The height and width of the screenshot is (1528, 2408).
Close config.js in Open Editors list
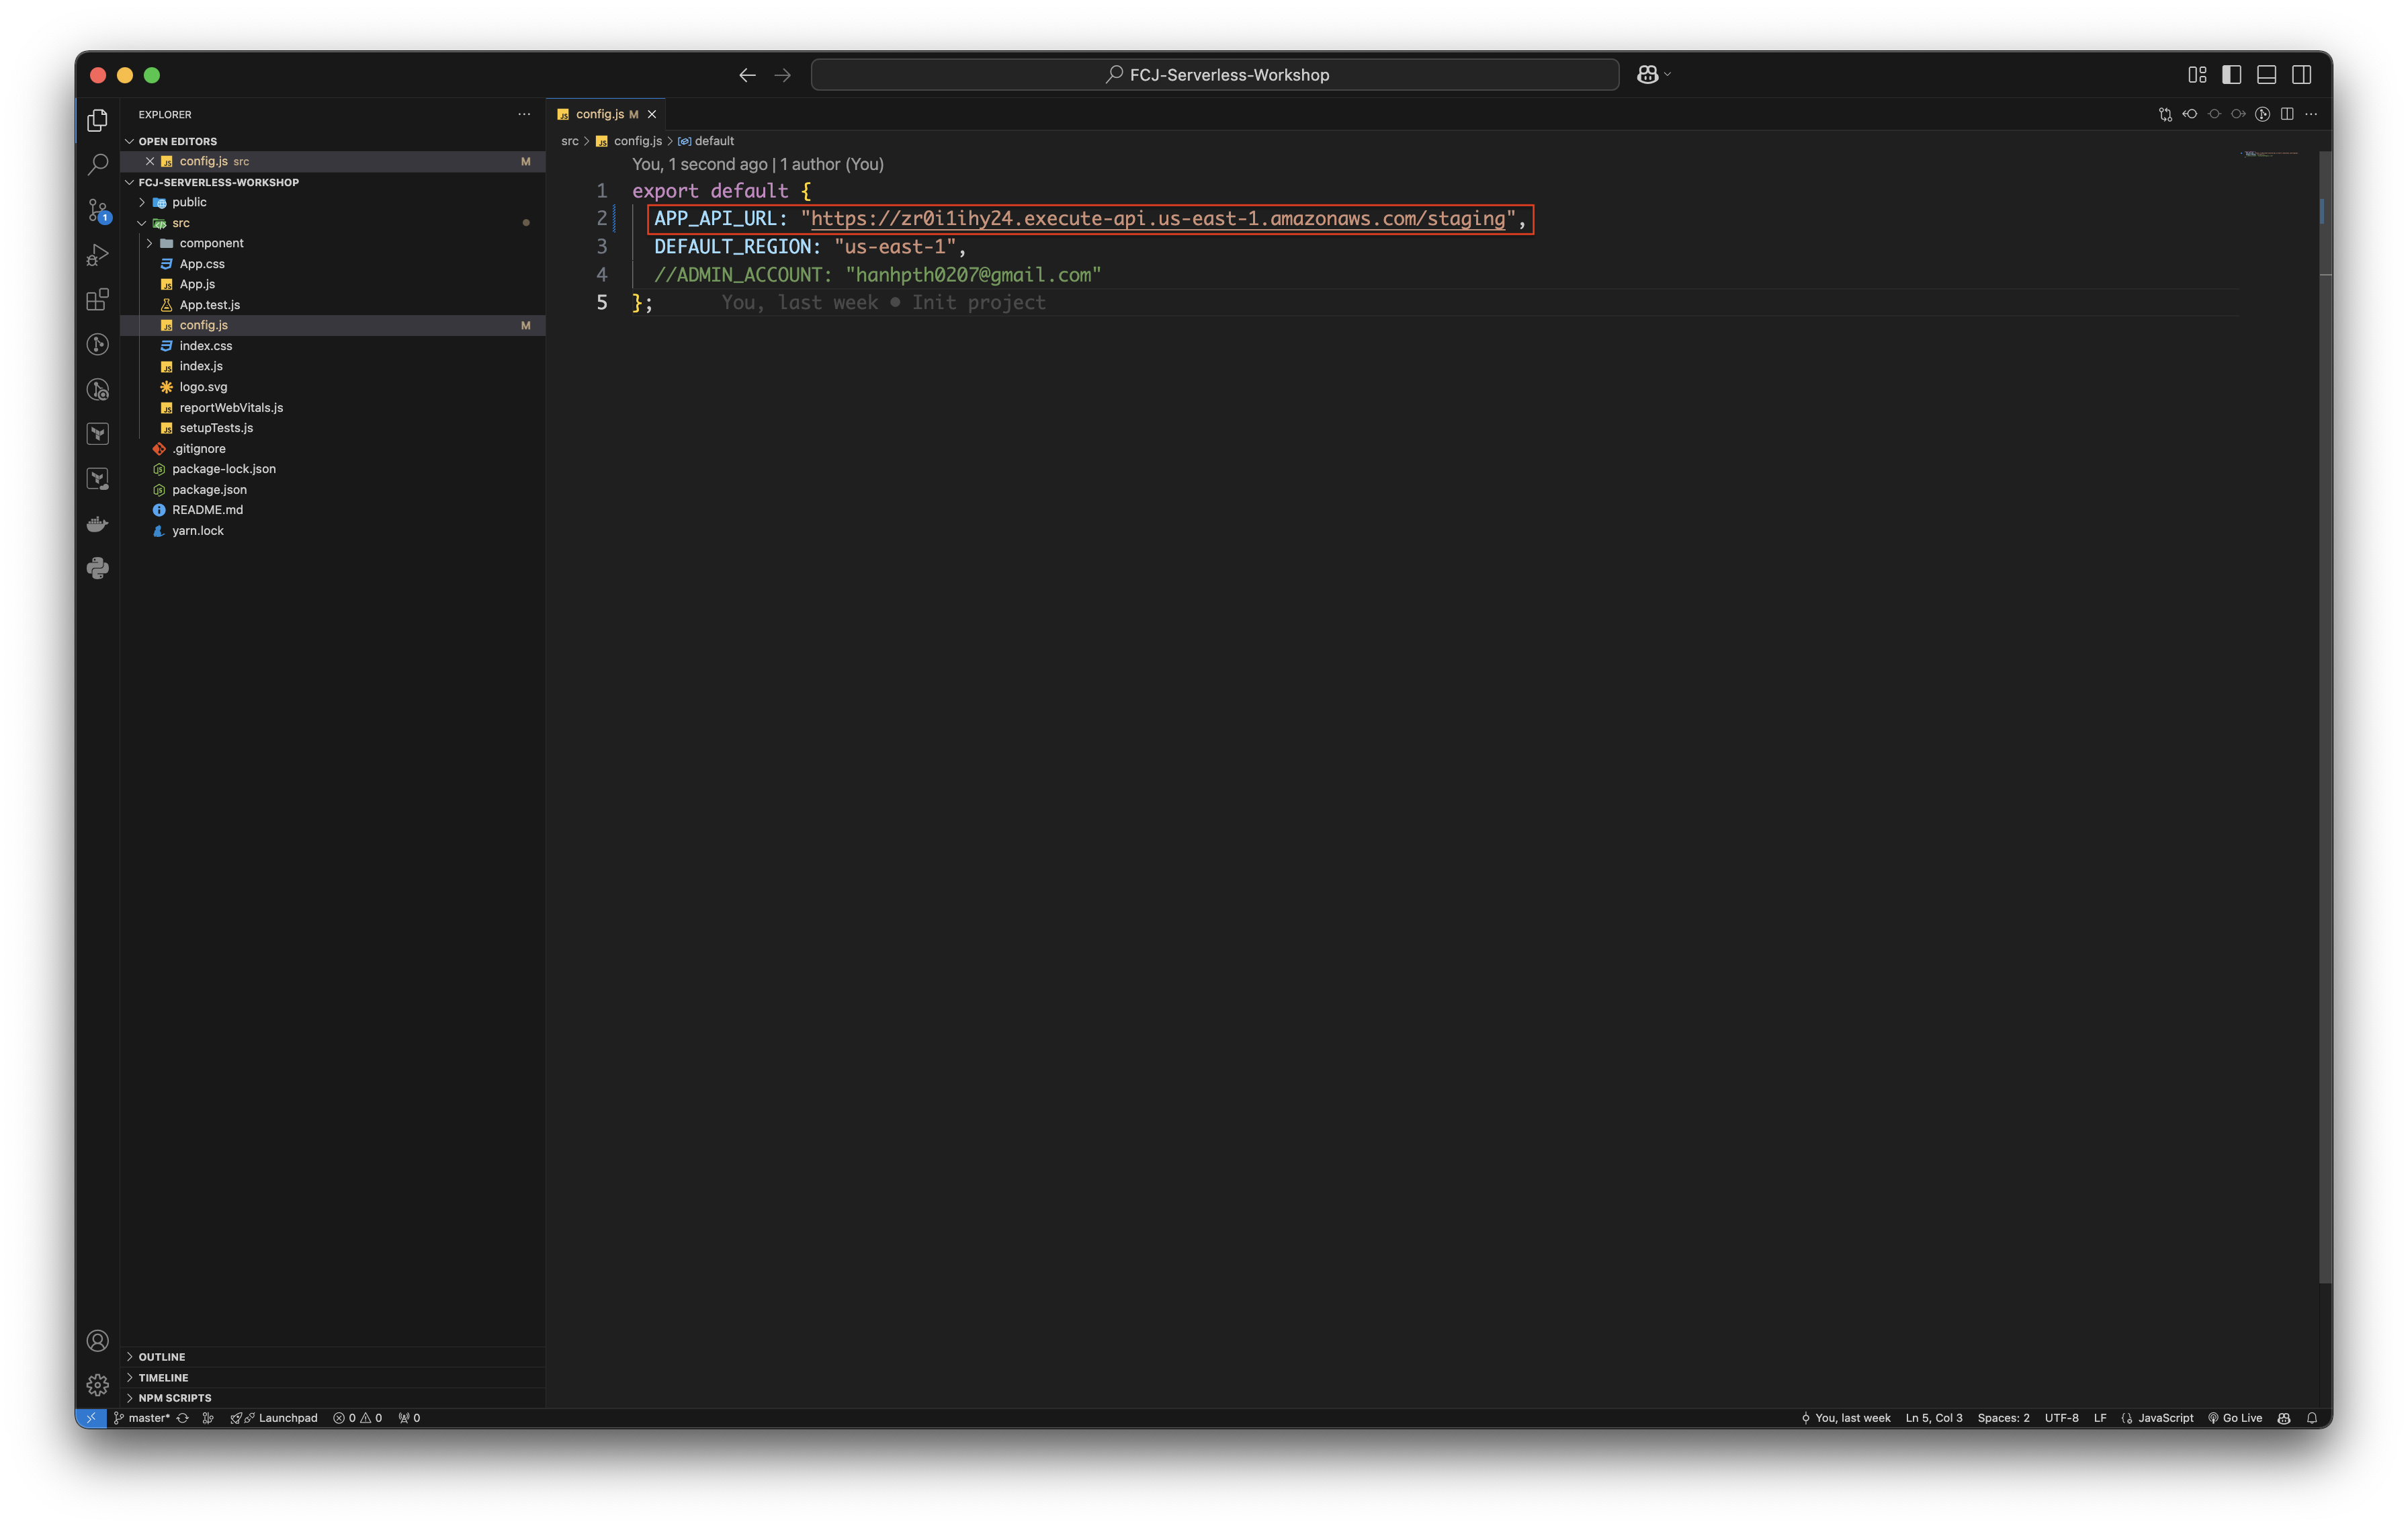coord(150,161)
